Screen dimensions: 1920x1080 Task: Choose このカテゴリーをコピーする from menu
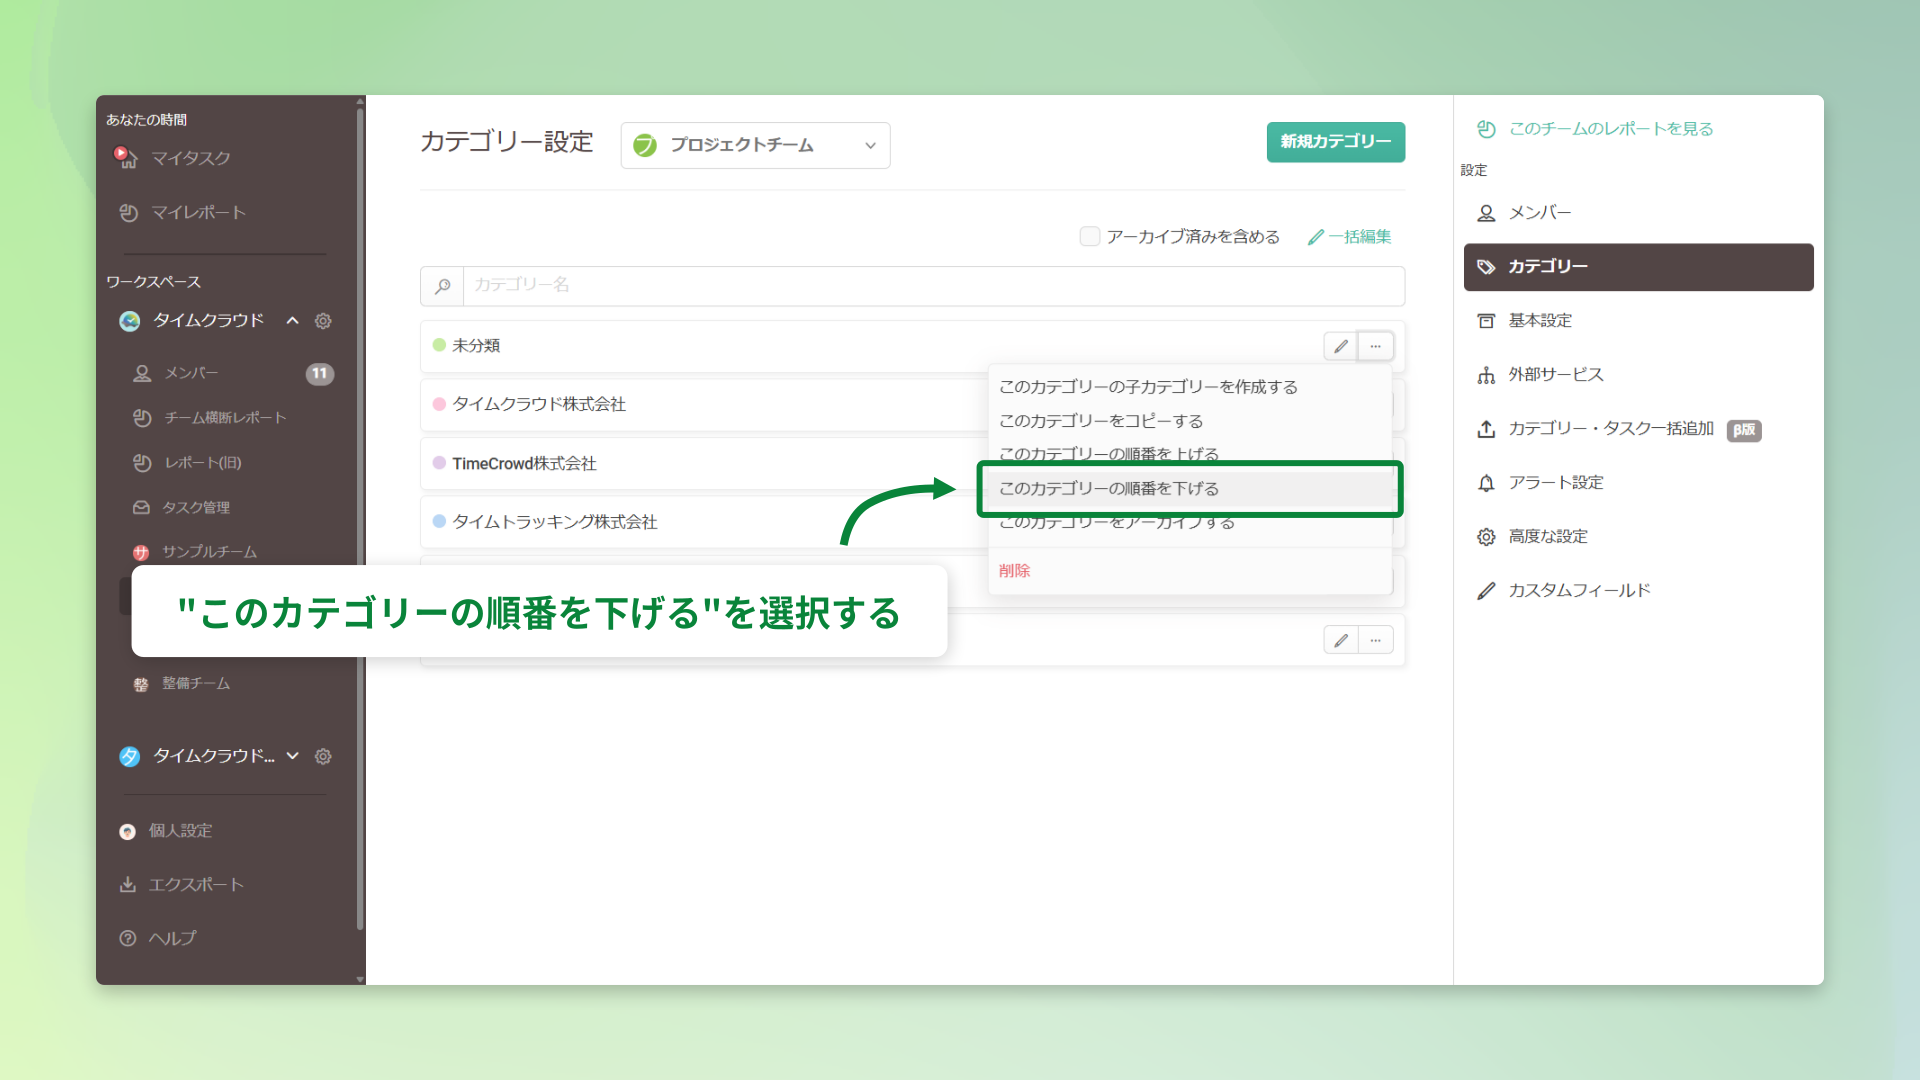click(x=1101, y=421)
